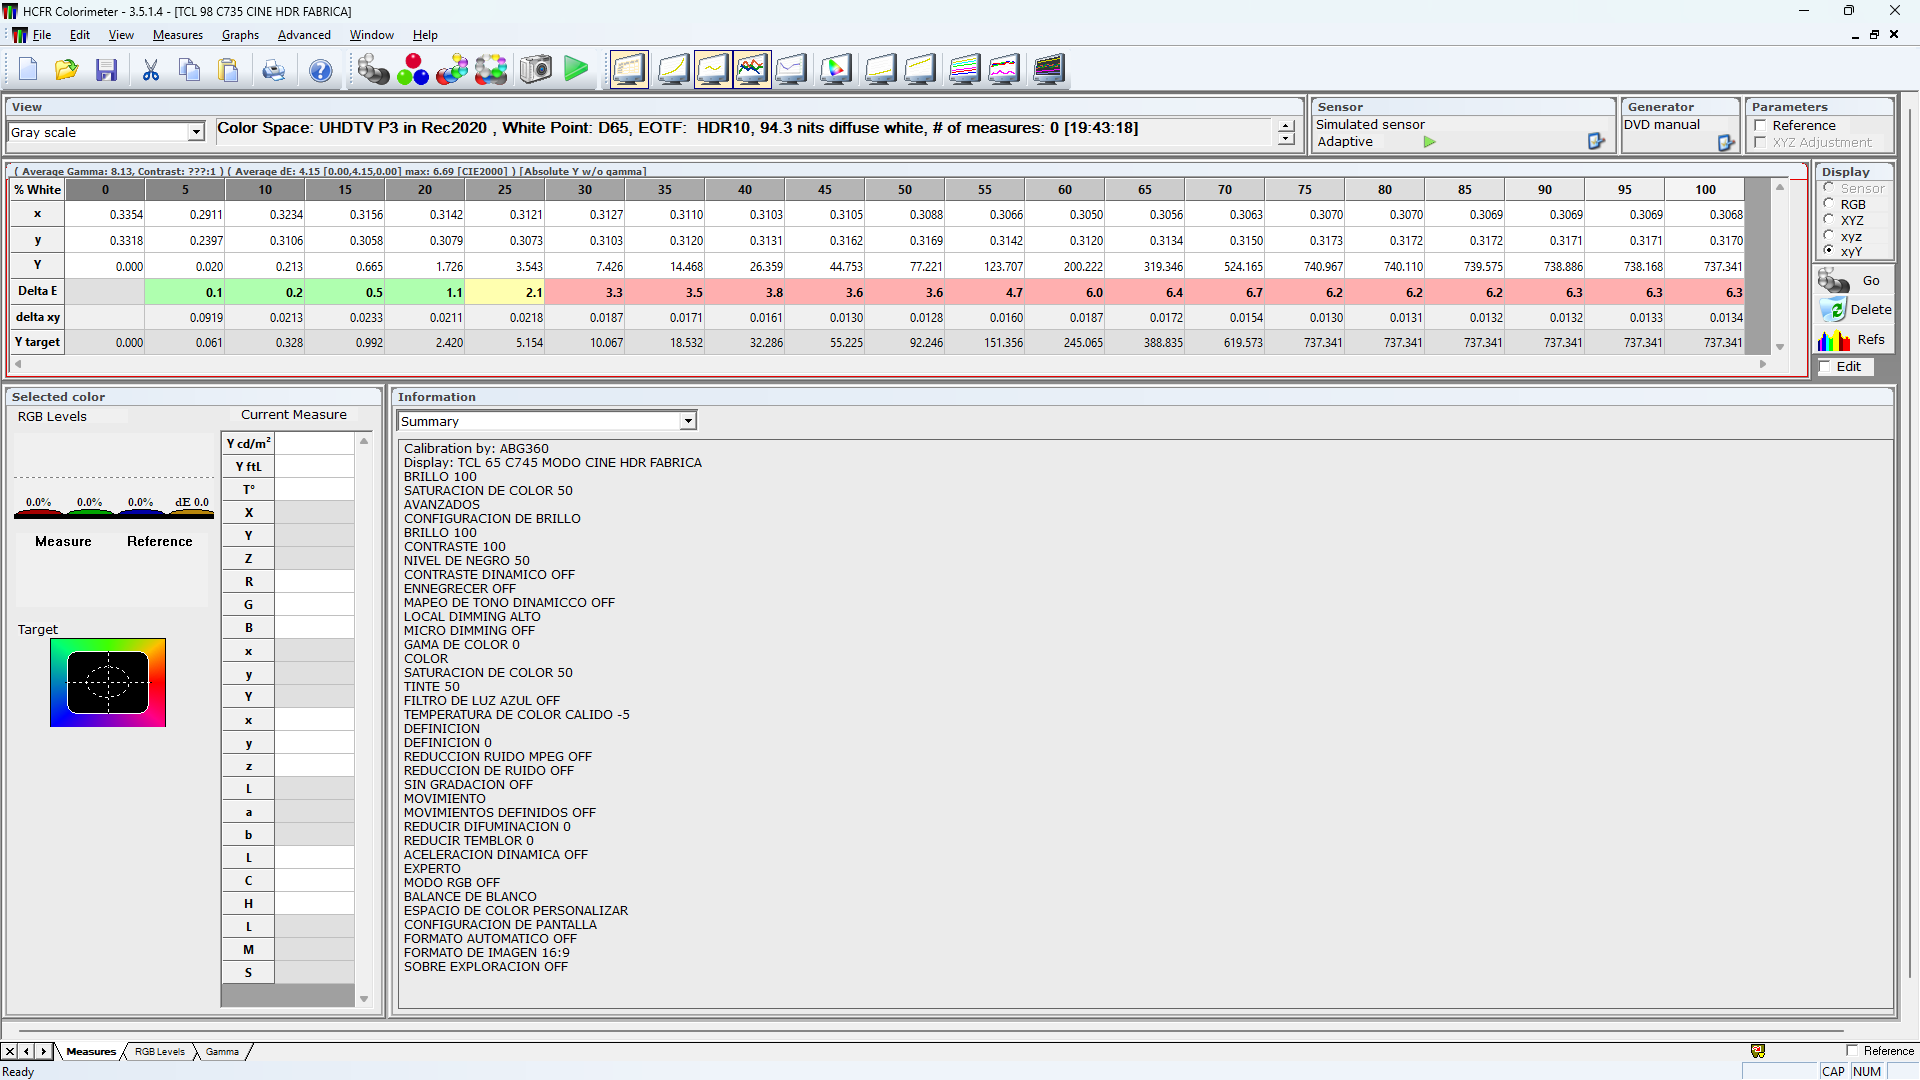Click the Paste clipboard icon

[x=229, y=70]
